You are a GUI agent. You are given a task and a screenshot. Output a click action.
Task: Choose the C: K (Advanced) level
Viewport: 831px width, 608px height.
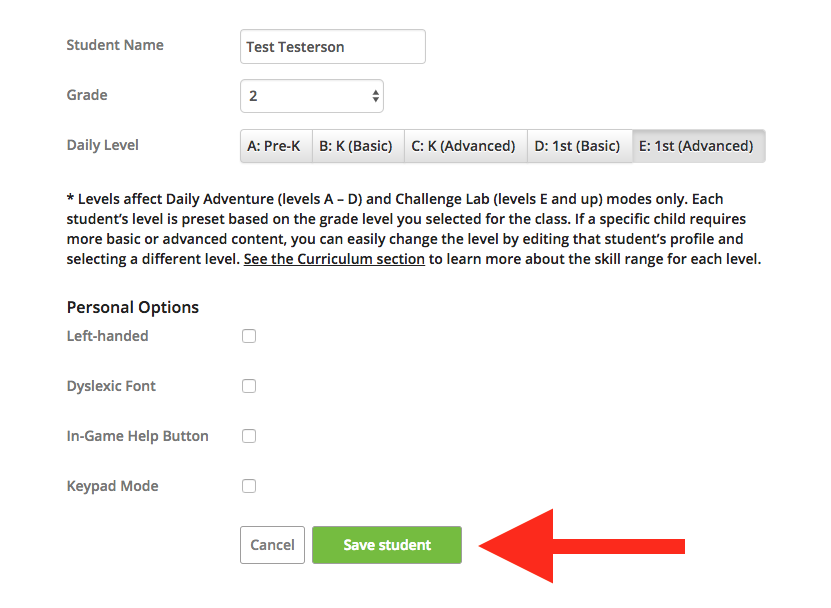coord(465,146)
